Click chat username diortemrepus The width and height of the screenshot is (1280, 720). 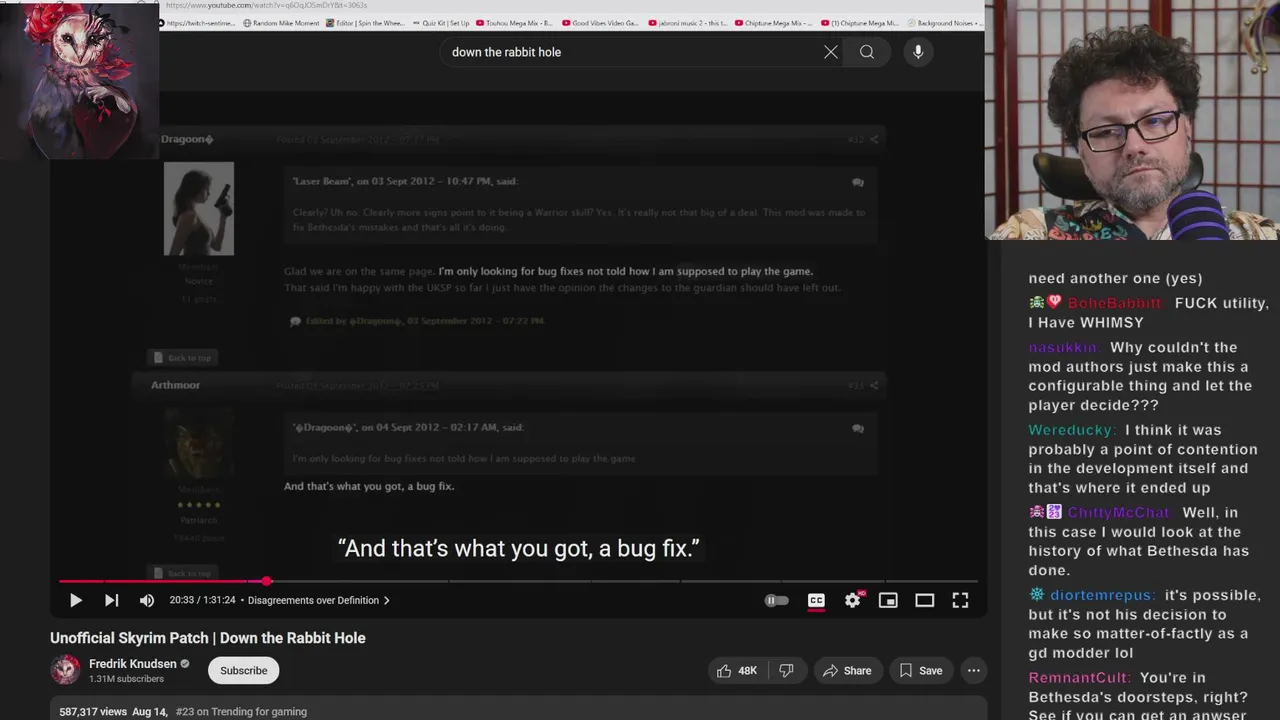point(1102,595)
